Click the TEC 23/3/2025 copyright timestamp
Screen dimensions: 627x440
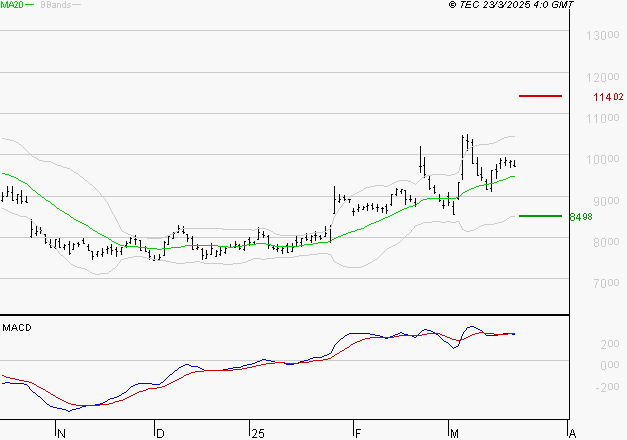tap(511, 5)
